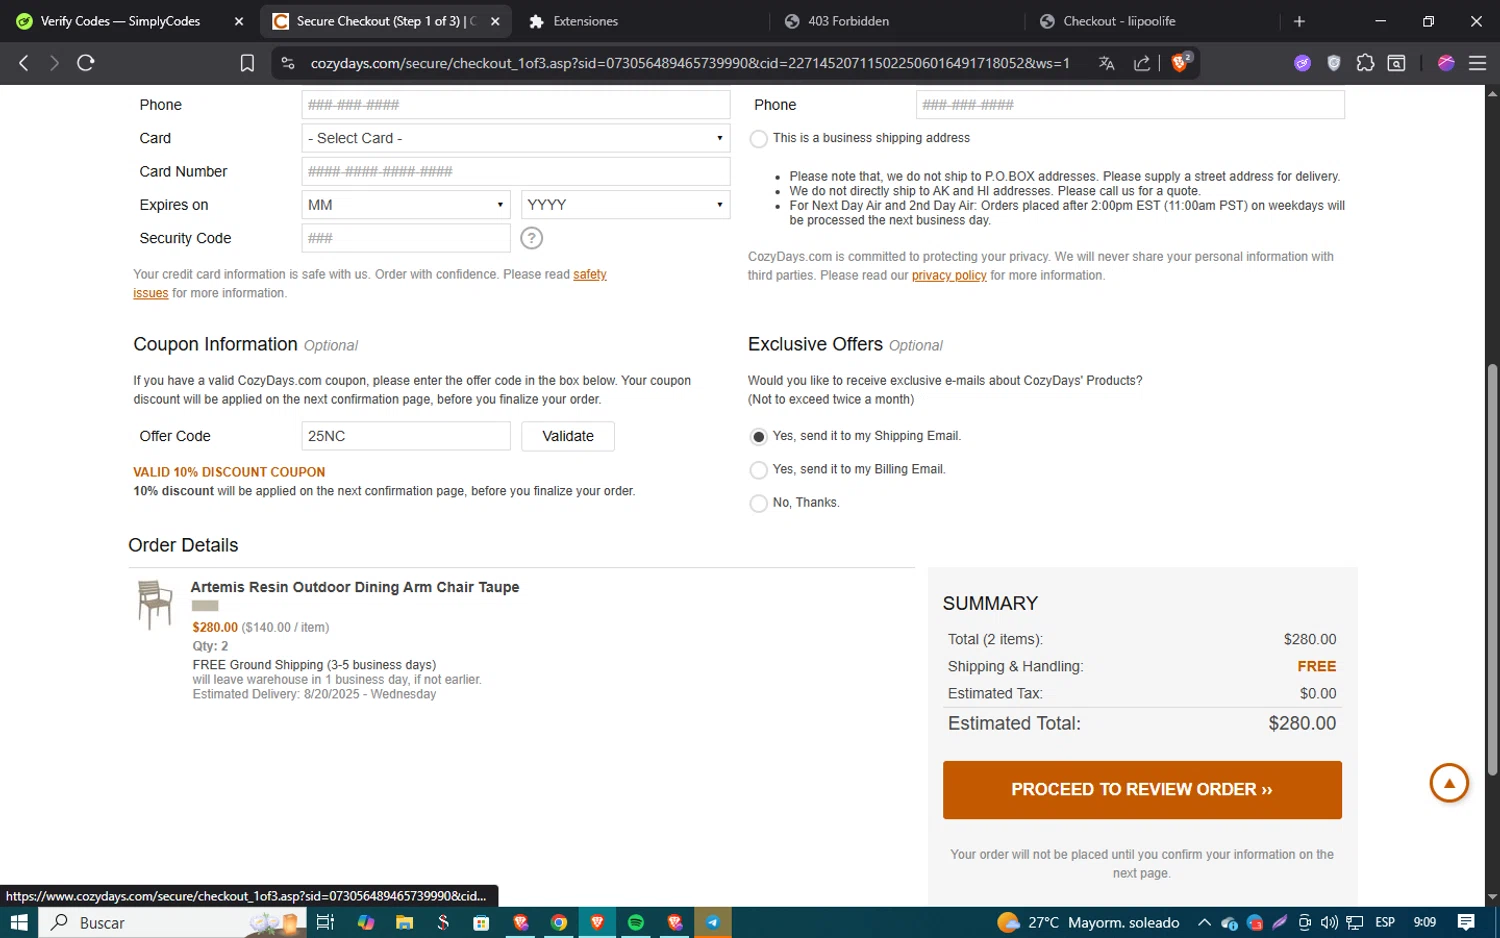Click the page vertical scrollbar thumb

pyautogui.click(x=1492, y=570)
